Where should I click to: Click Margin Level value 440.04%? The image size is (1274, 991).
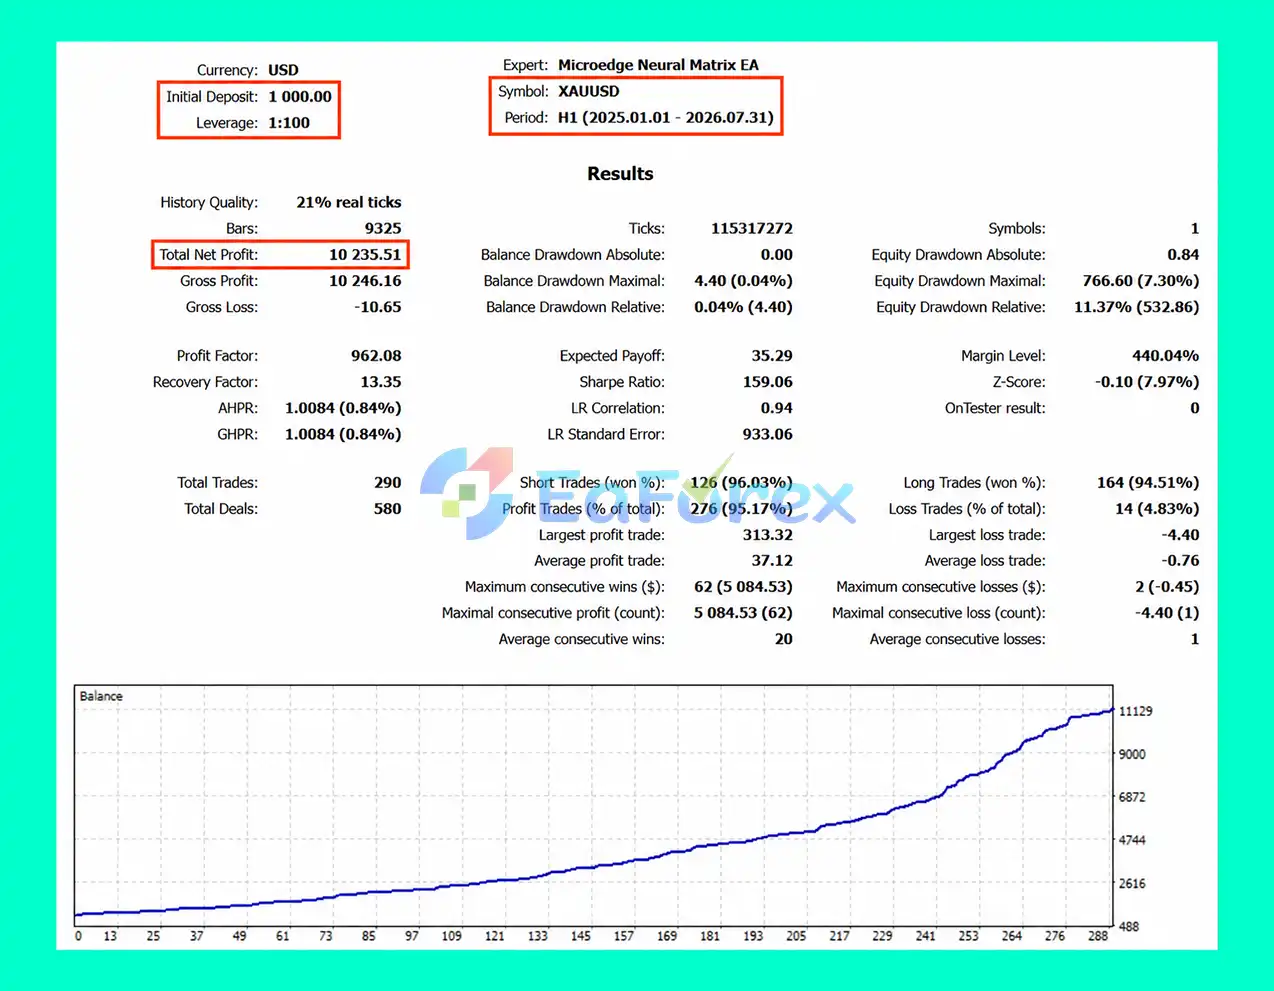click(1166, 356)
